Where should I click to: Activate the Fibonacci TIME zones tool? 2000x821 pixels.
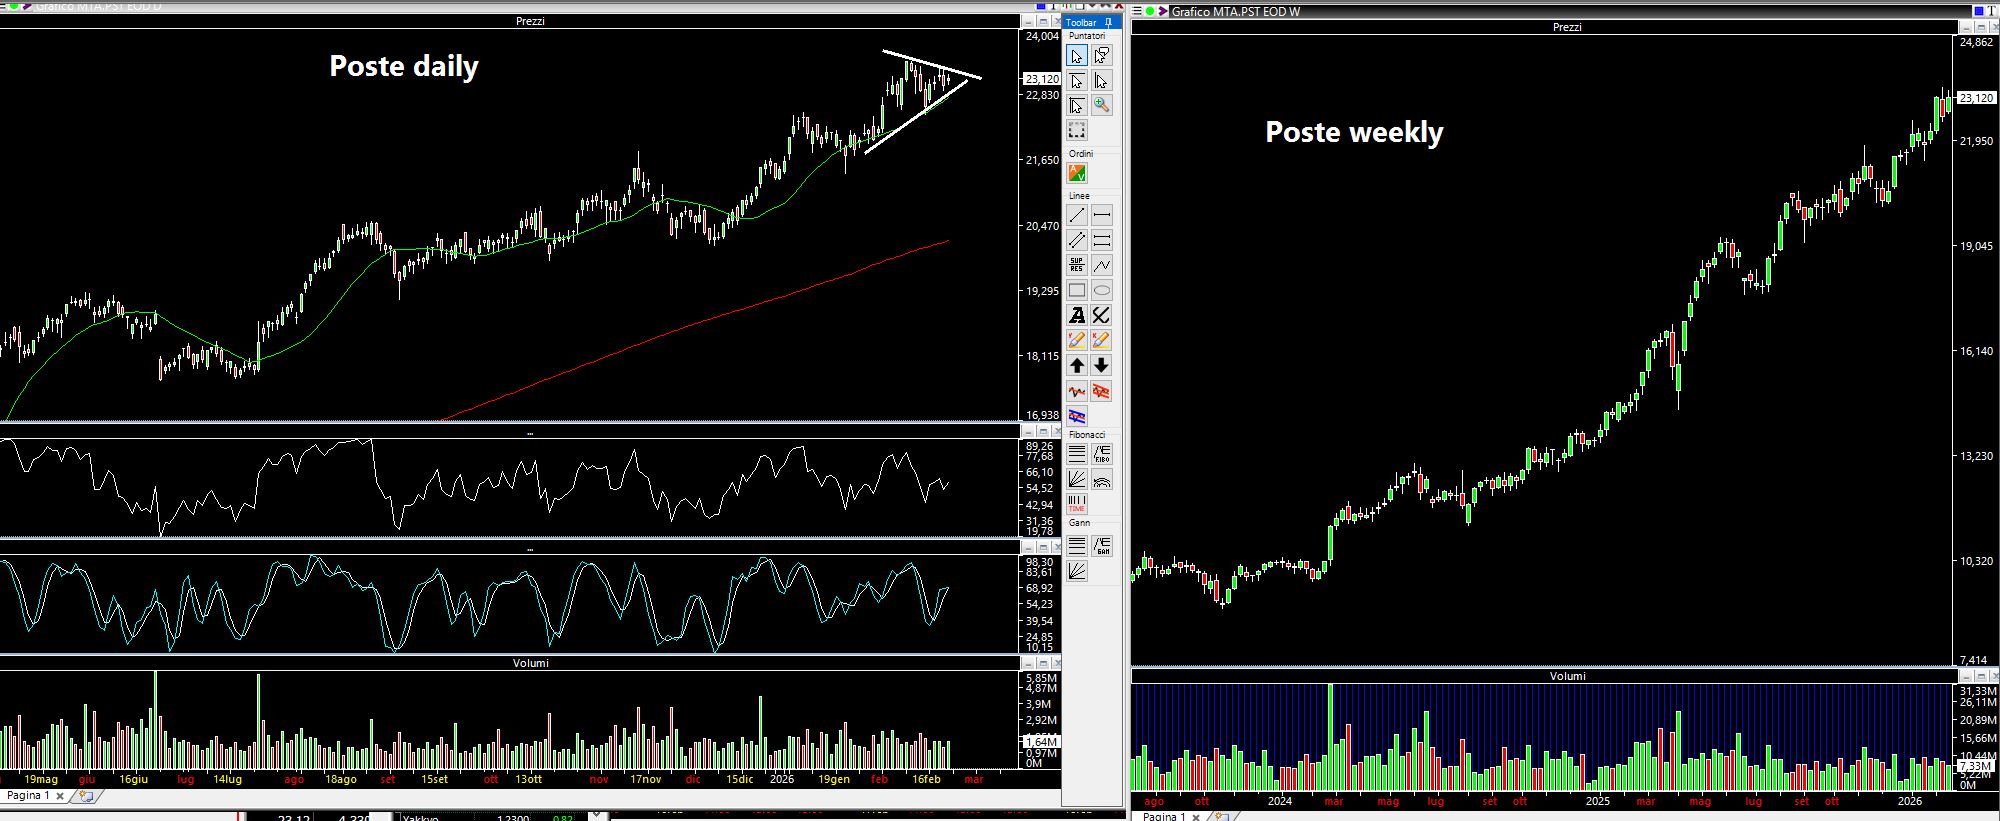tap(1076, 504)
